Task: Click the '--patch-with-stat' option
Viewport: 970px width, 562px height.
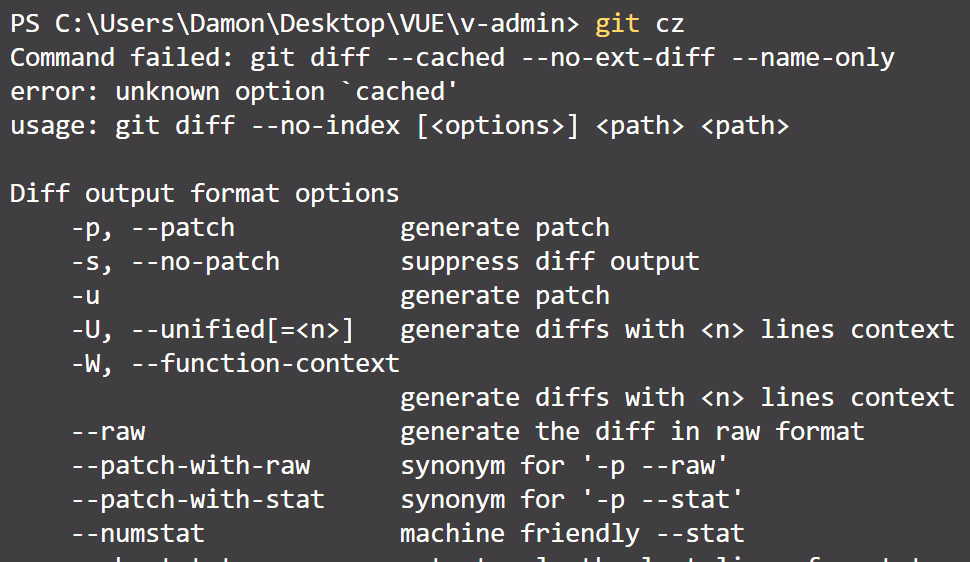Action: pyautogui.click(x=197, y=500)
